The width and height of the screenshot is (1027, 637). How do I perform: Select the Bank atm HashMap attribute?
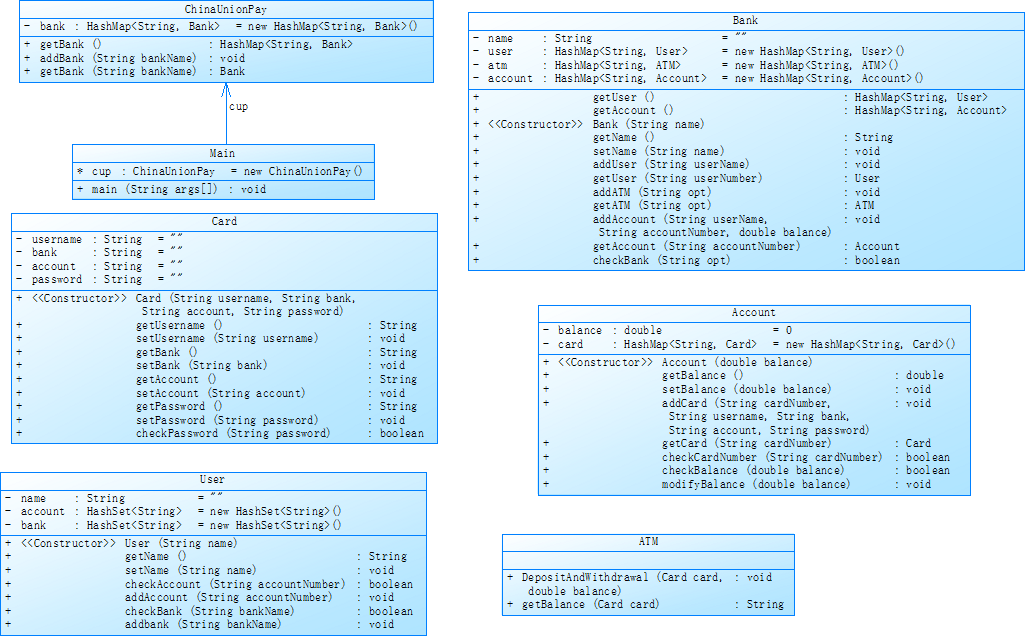(686, 65)
